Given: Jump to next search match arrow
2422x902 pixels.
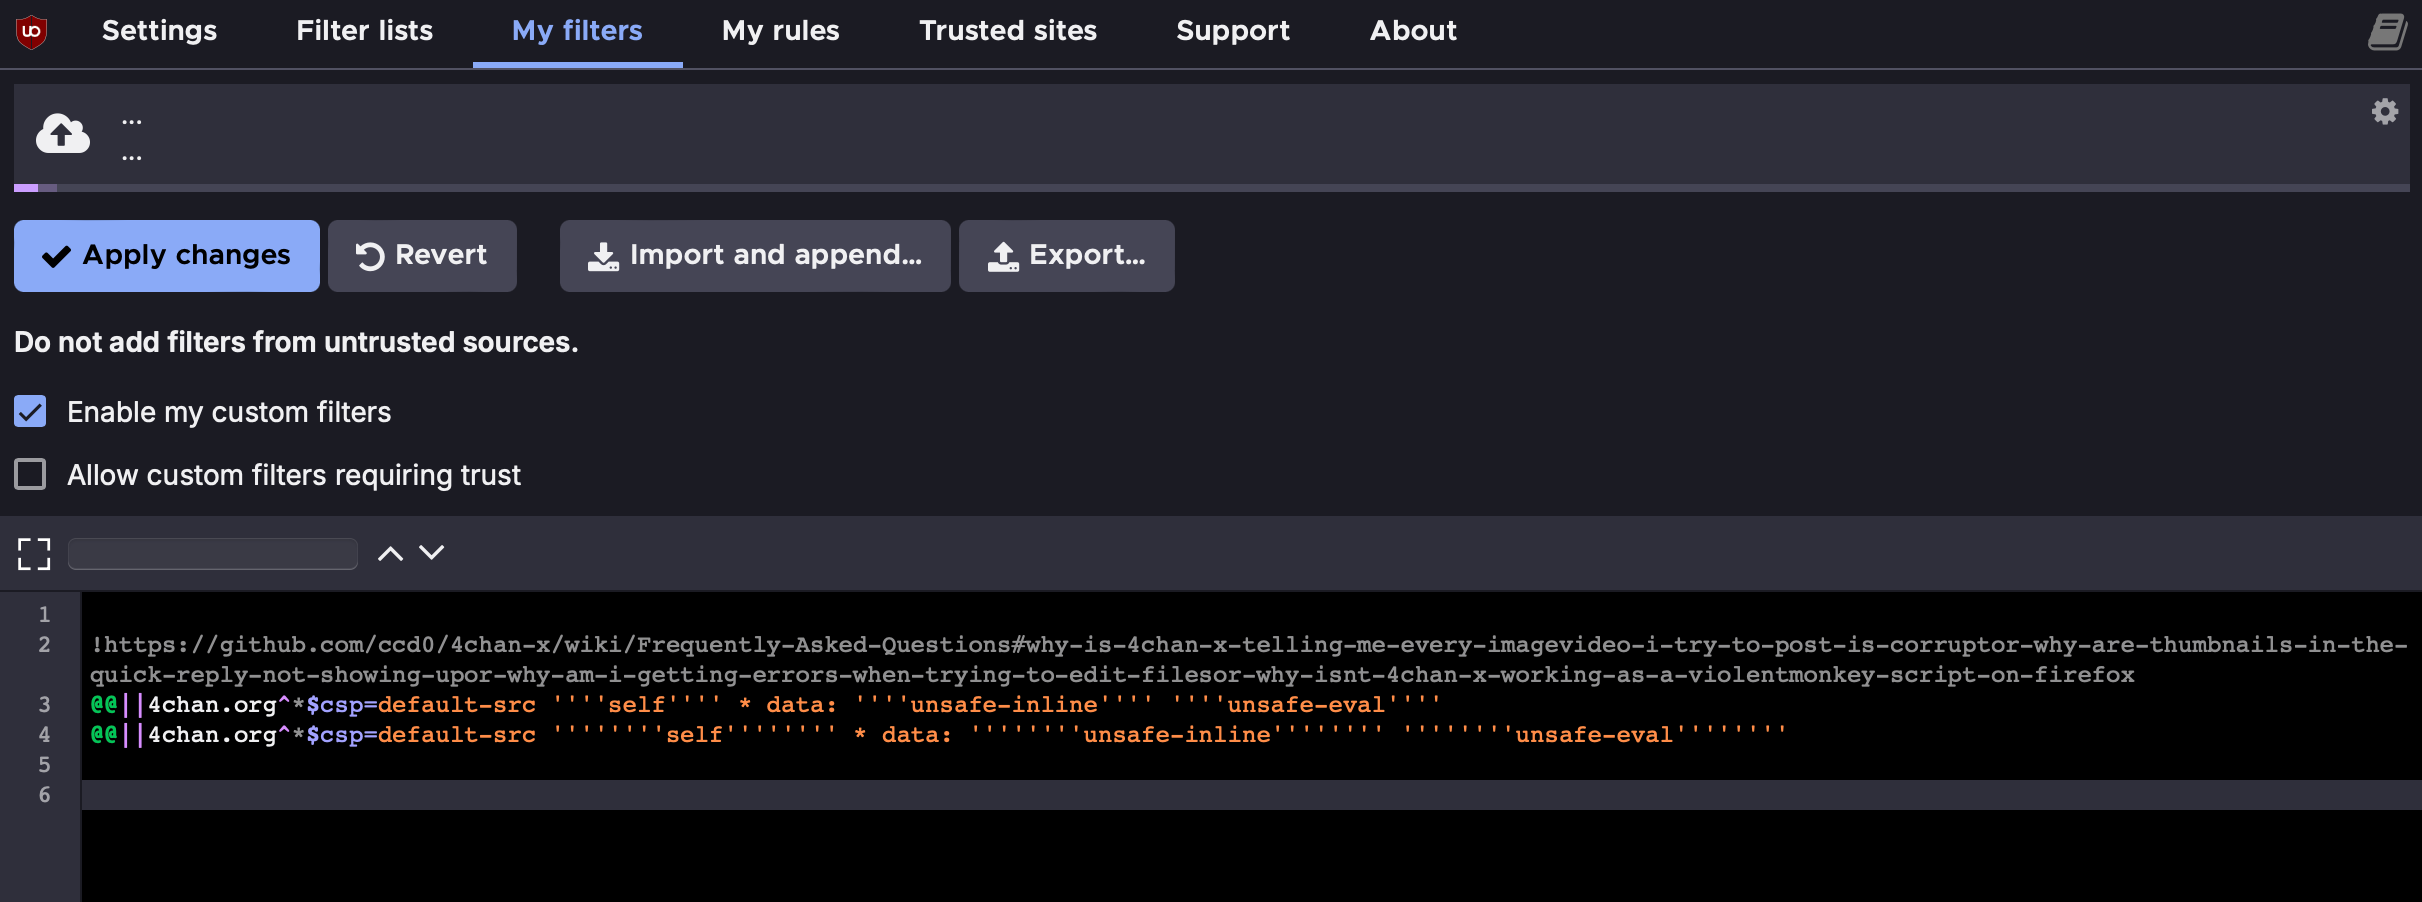Looking at the screenshot, I should point(432,553).
